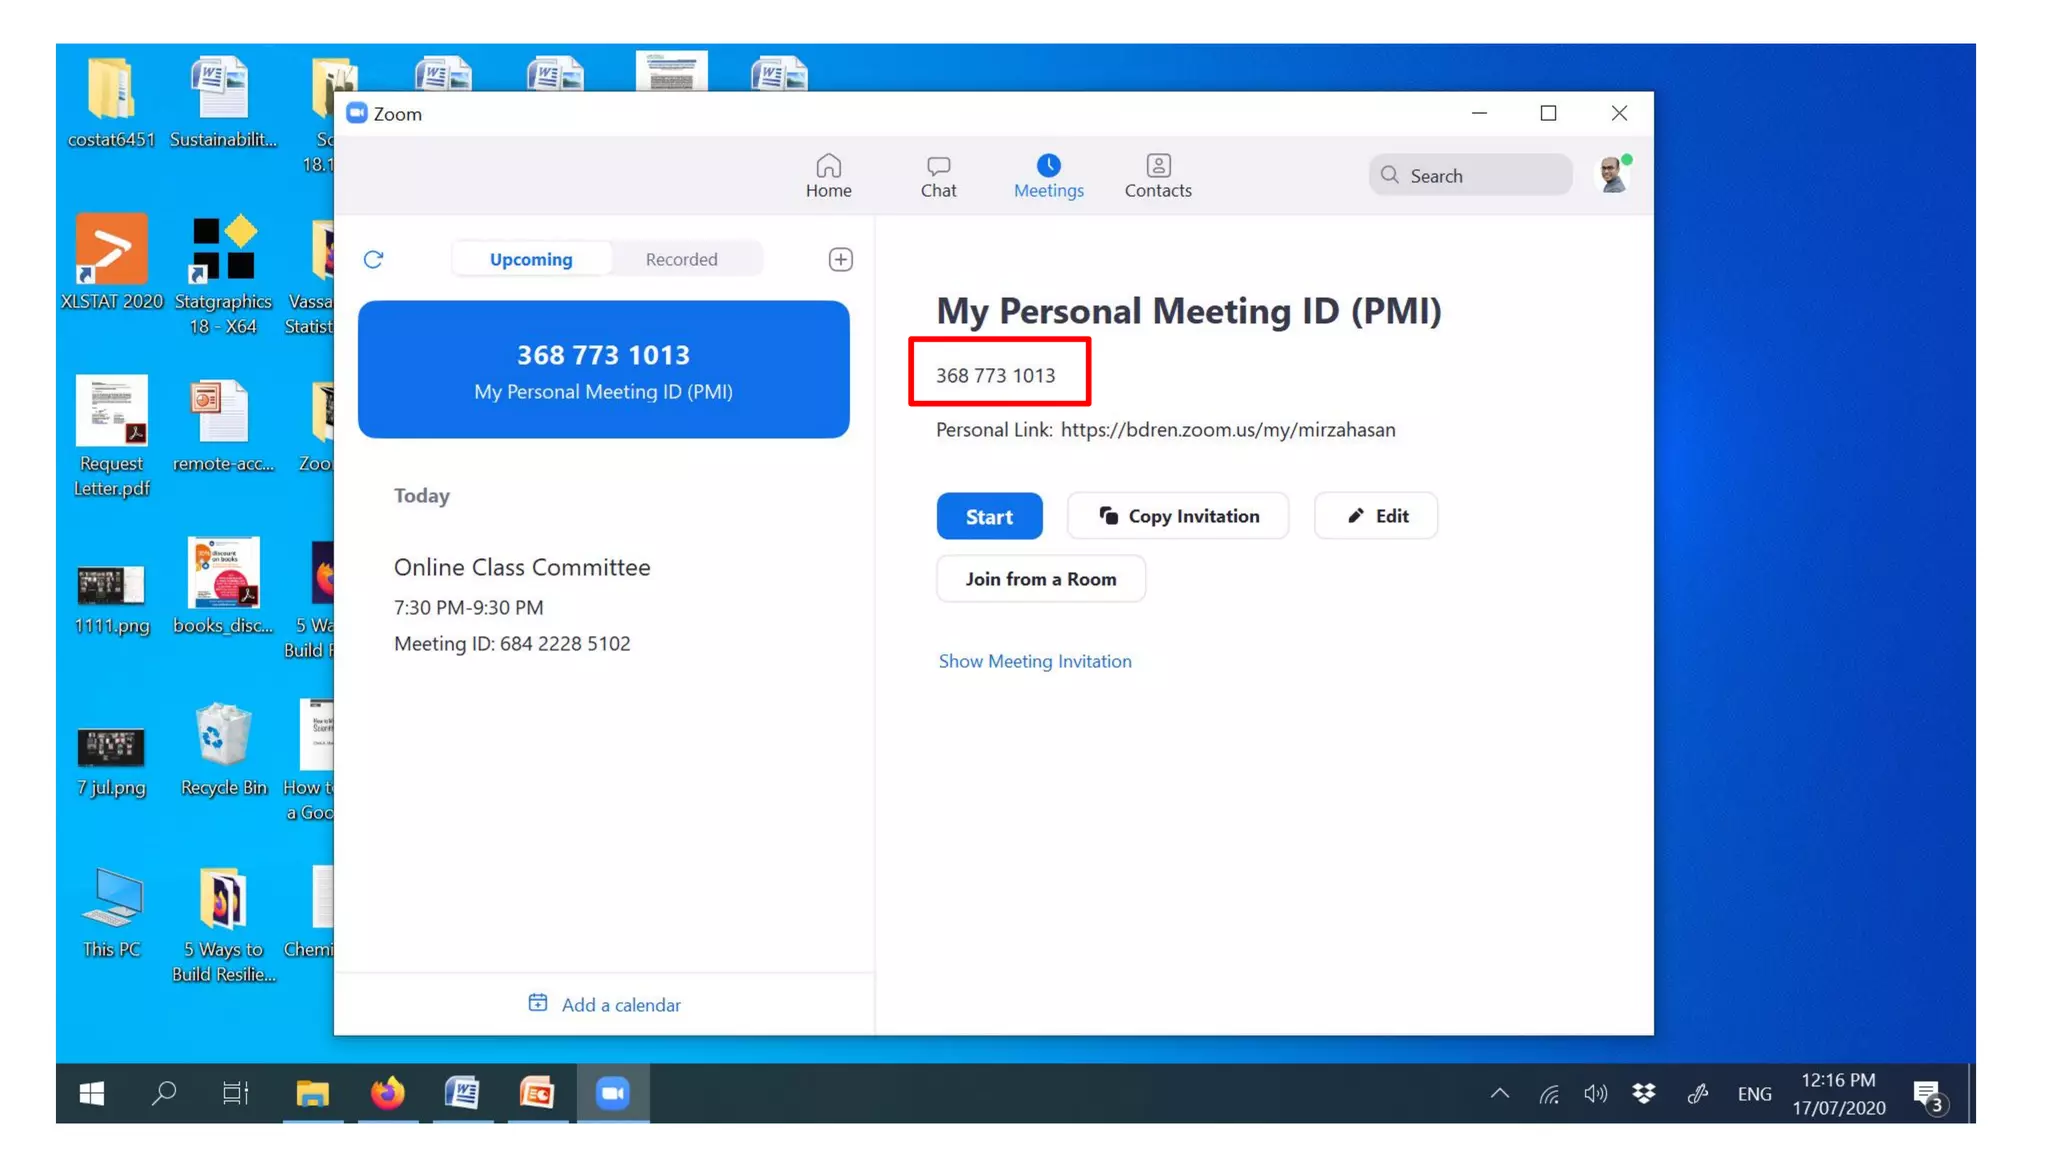Expand hidden system tray icons chevron
2048x1152 pixels.
pos(1499,1093)
